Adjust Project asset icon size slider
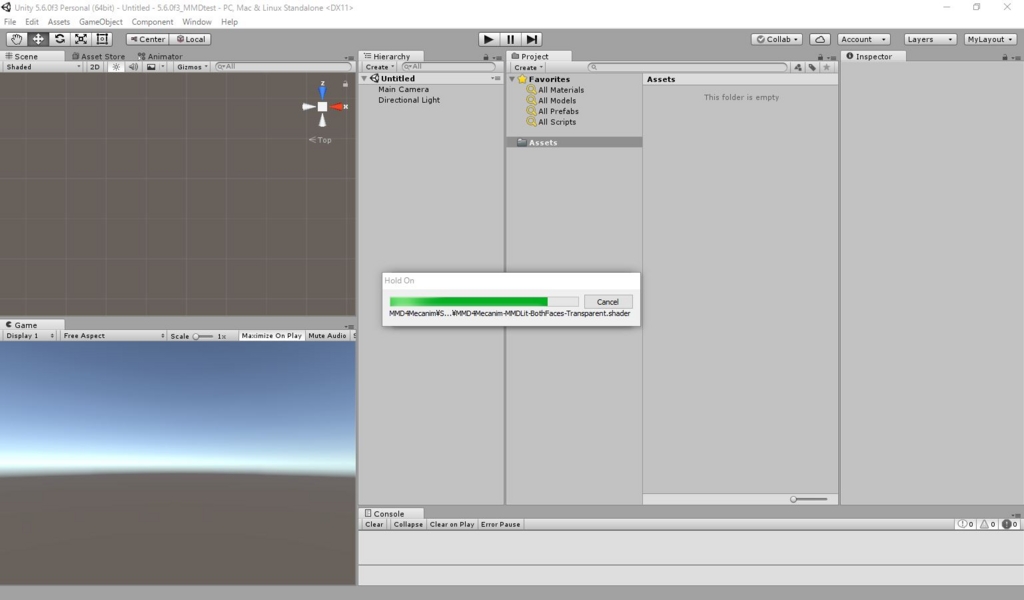This screenshot has width=1024, height=600. (808, 499)
